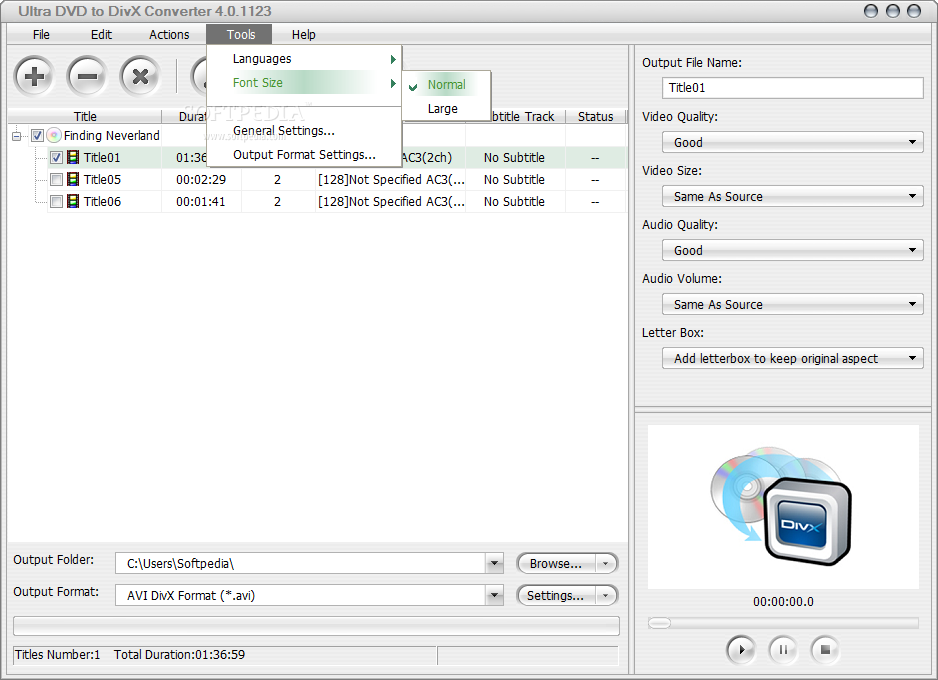Click the audio track cell in Title06 row
The image size is (938, 680).
pyautogui.click(x=391, y=202)
